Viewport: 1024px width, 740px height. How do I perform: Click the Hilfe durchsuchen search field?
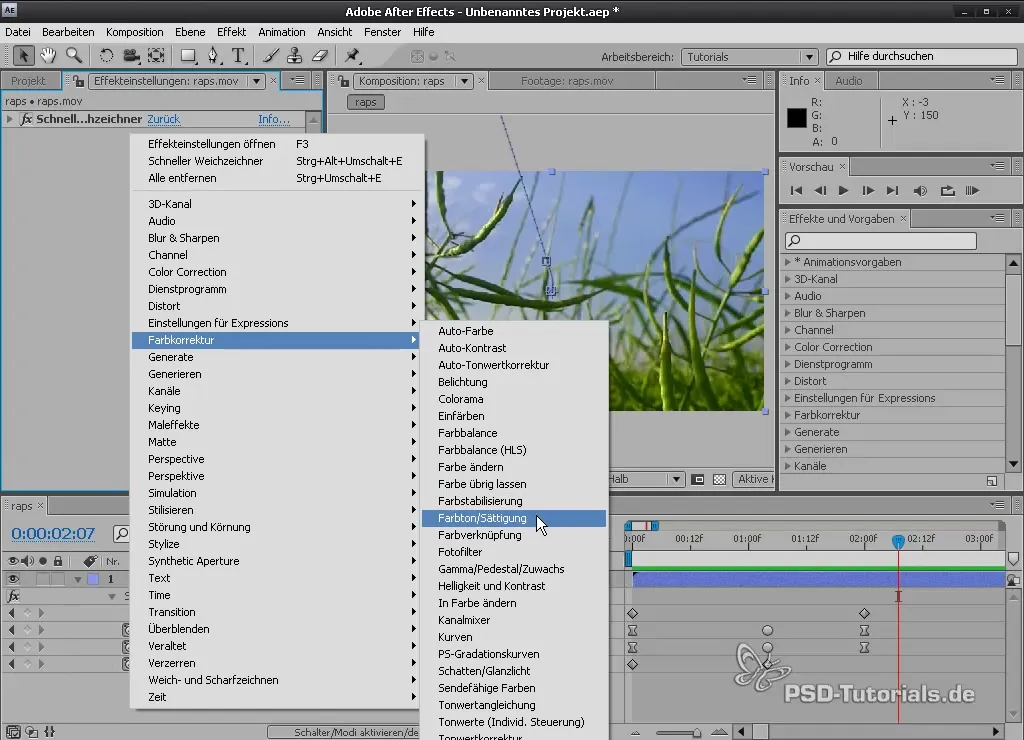click(x=921, y=57)
